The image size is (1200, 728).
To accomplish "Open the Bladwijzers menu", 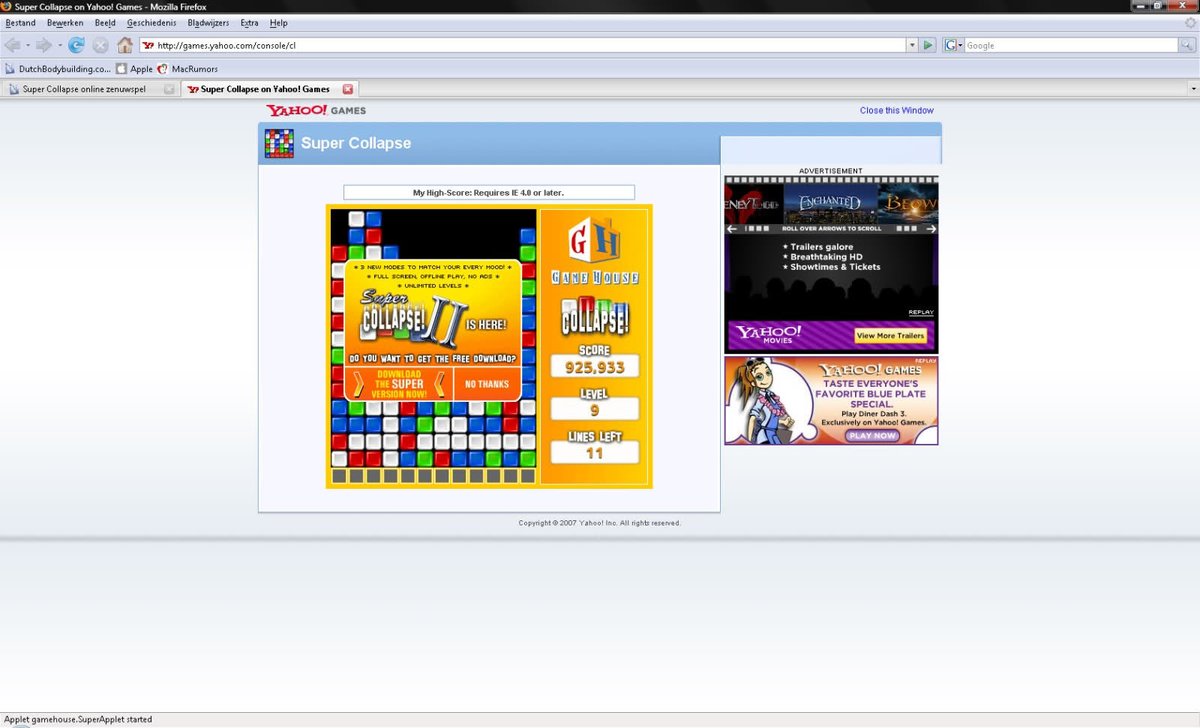I will click(x=208, y=23).
